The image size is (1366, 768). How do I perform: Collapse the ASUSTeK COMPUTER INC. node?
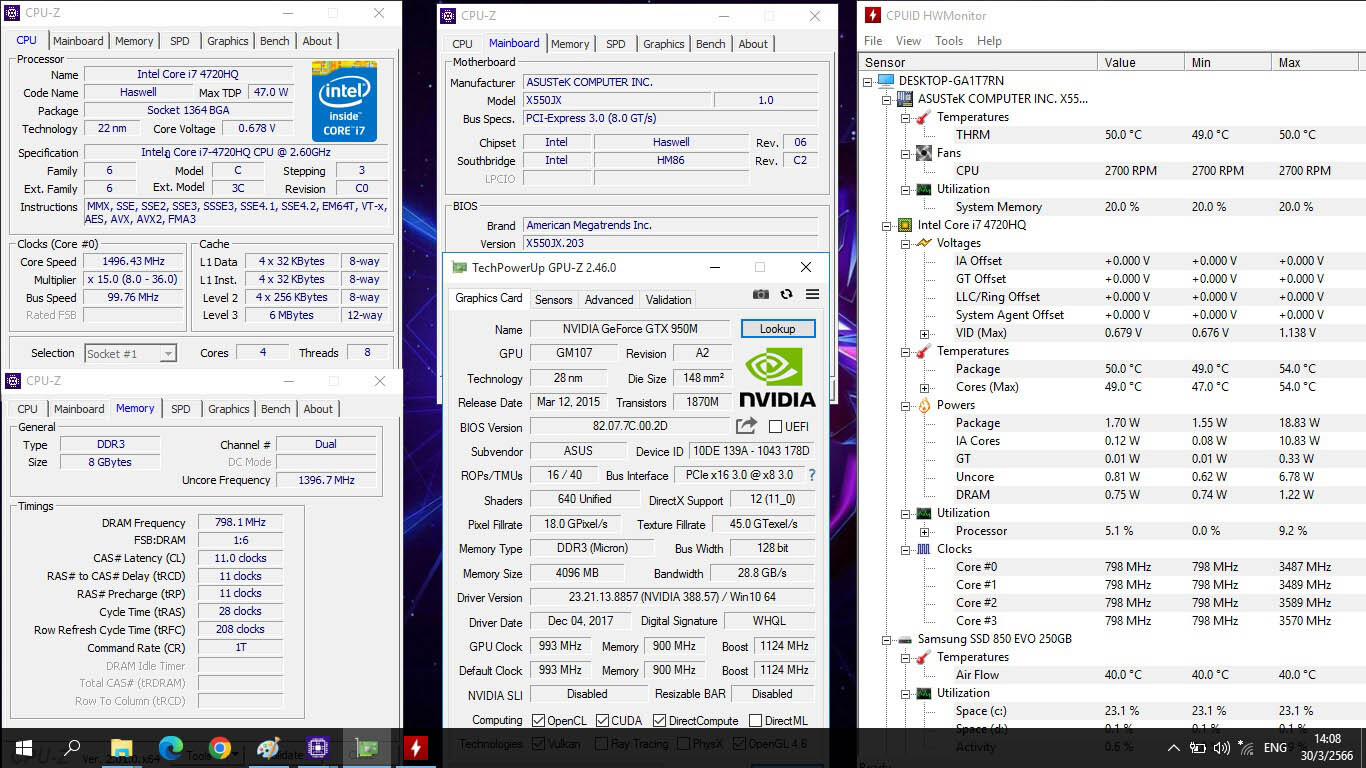886,99
